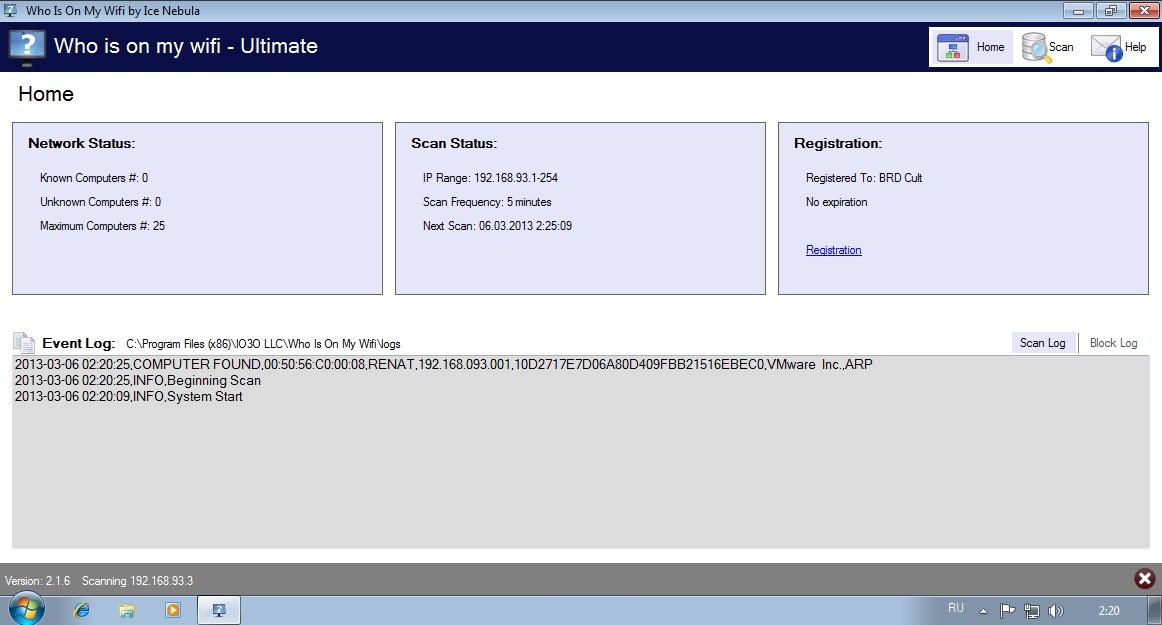
Task: Click Known Computers #: 0
Action: (94, 178)
